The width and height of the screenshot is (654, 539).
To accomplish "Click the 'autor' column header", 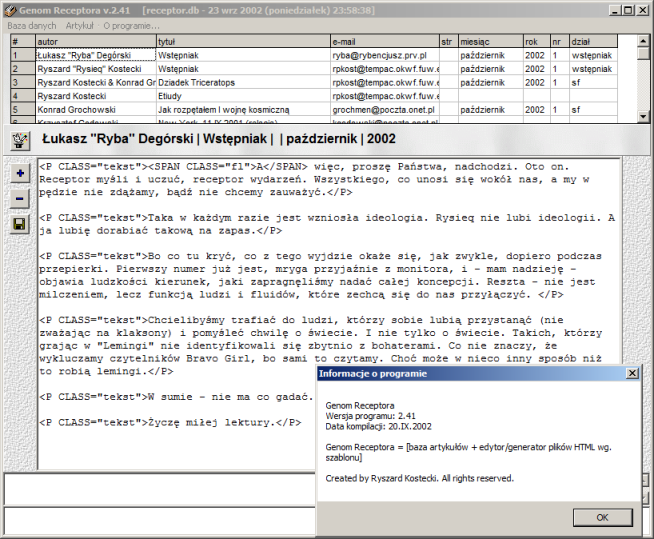I will point(94,43).
